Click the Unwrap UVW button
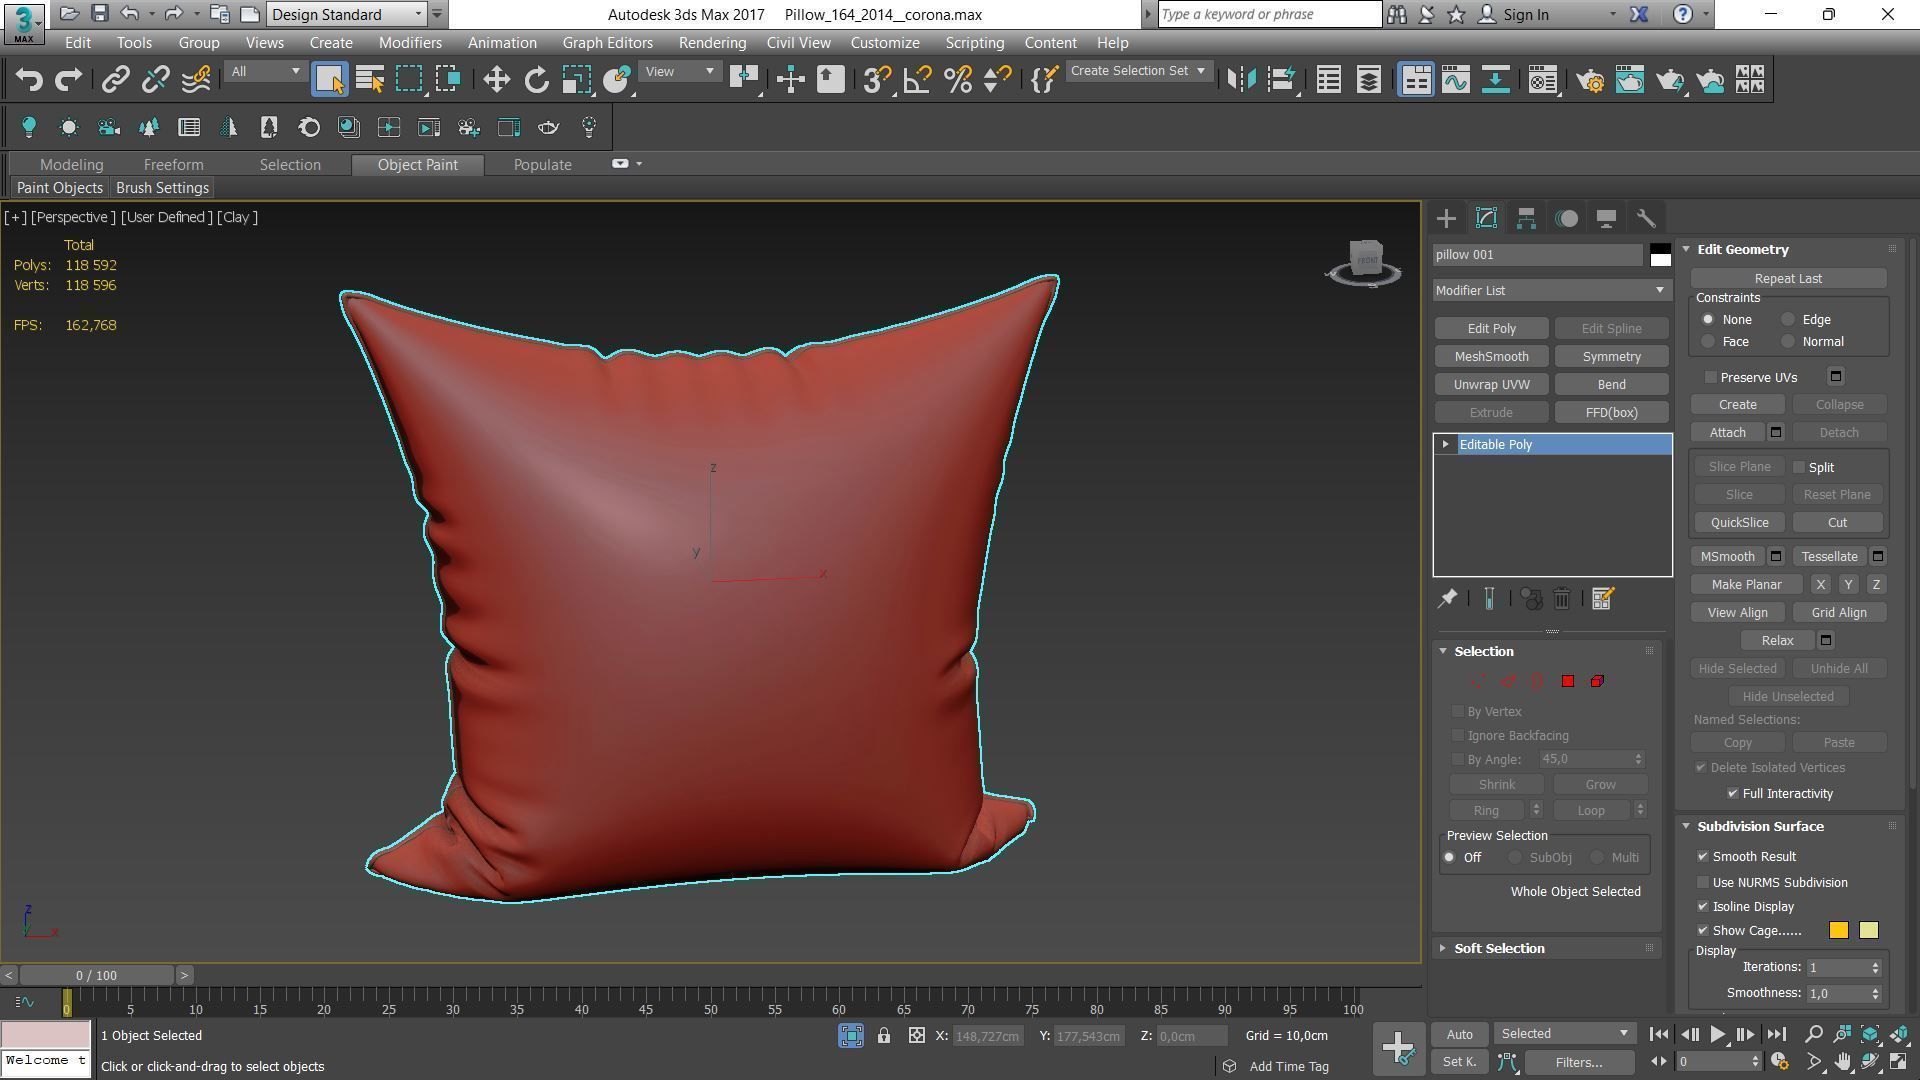Viewport: 1920px width, 1080px height. pos(1491,385)
